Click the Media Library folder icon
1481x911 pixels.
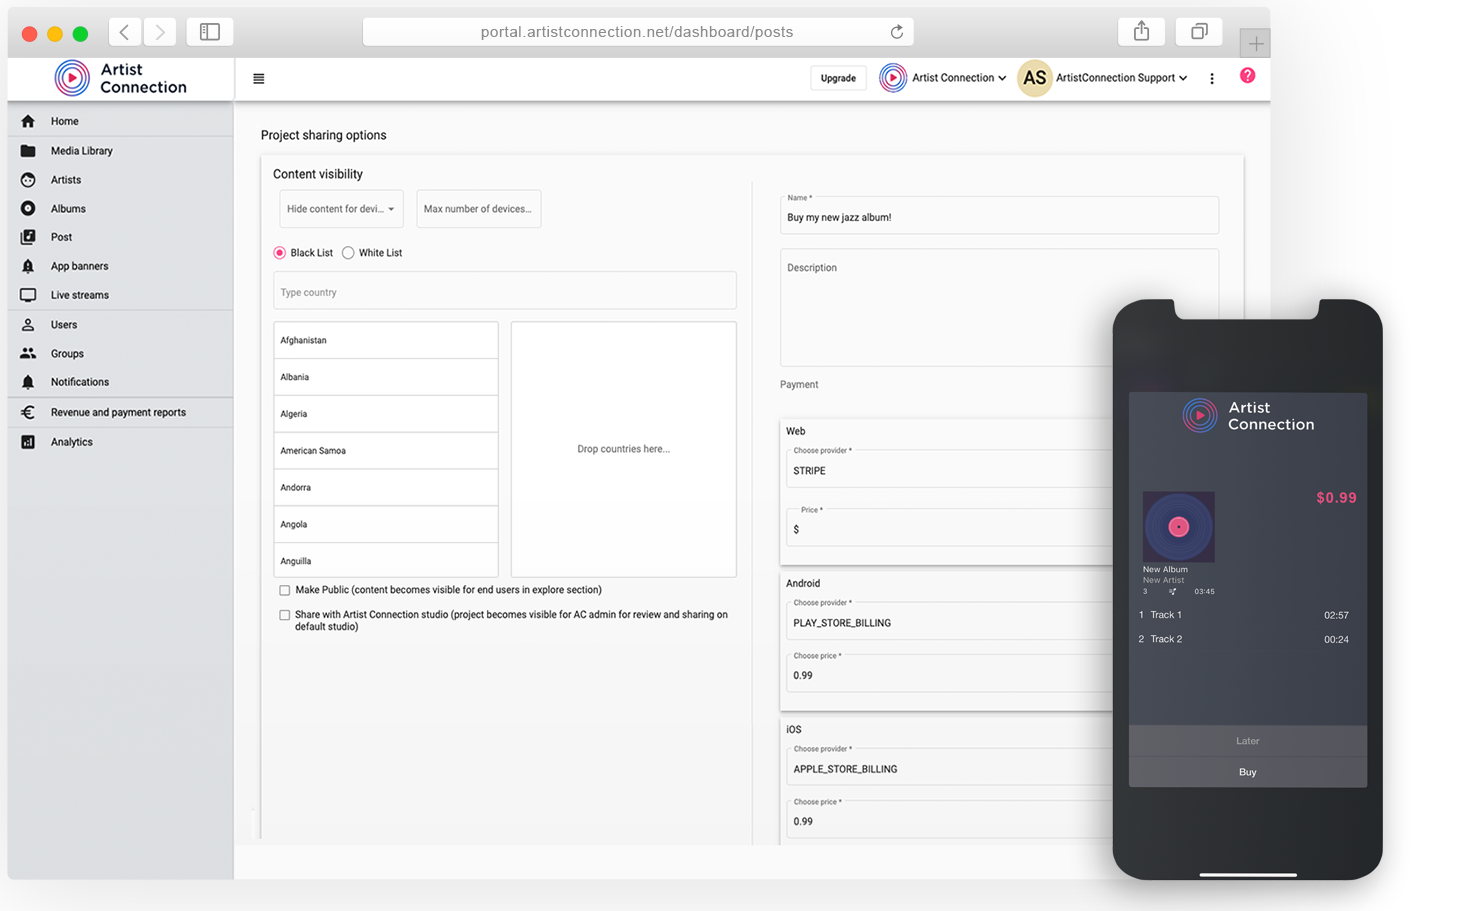coord(28,151)
